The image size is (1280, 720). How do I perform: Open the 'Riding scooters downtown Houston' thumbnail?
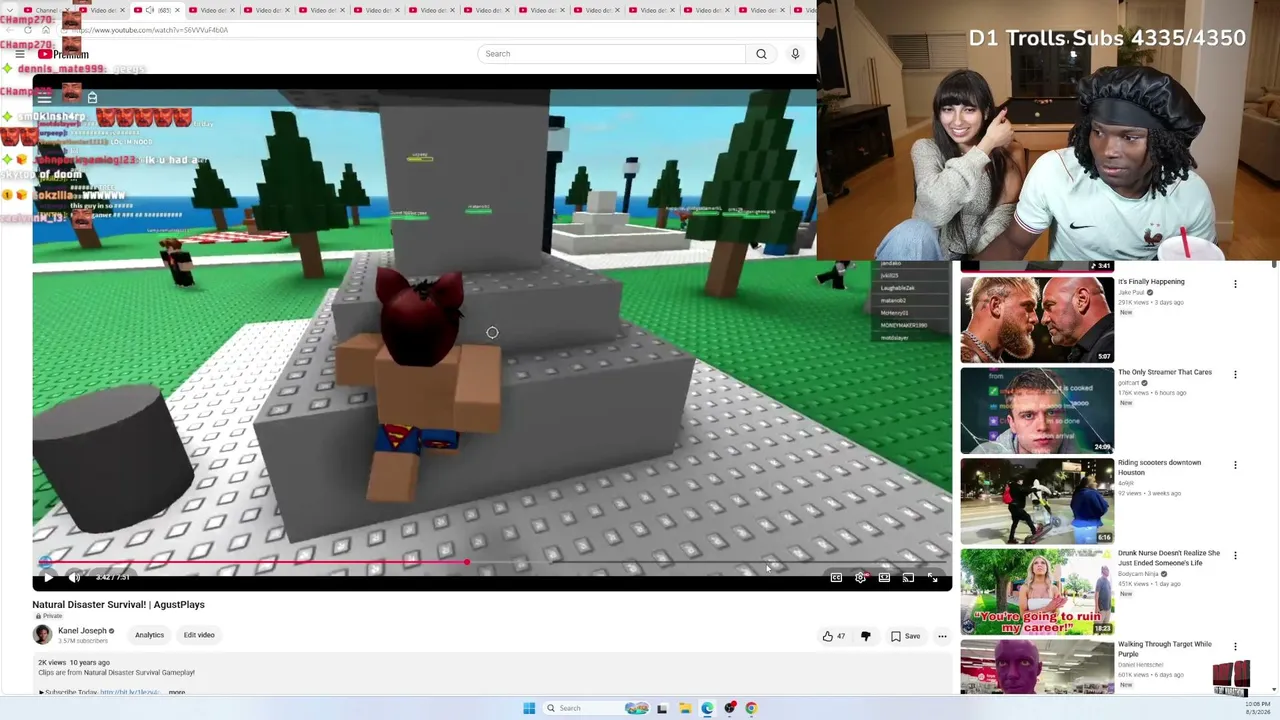point(1037,501)
